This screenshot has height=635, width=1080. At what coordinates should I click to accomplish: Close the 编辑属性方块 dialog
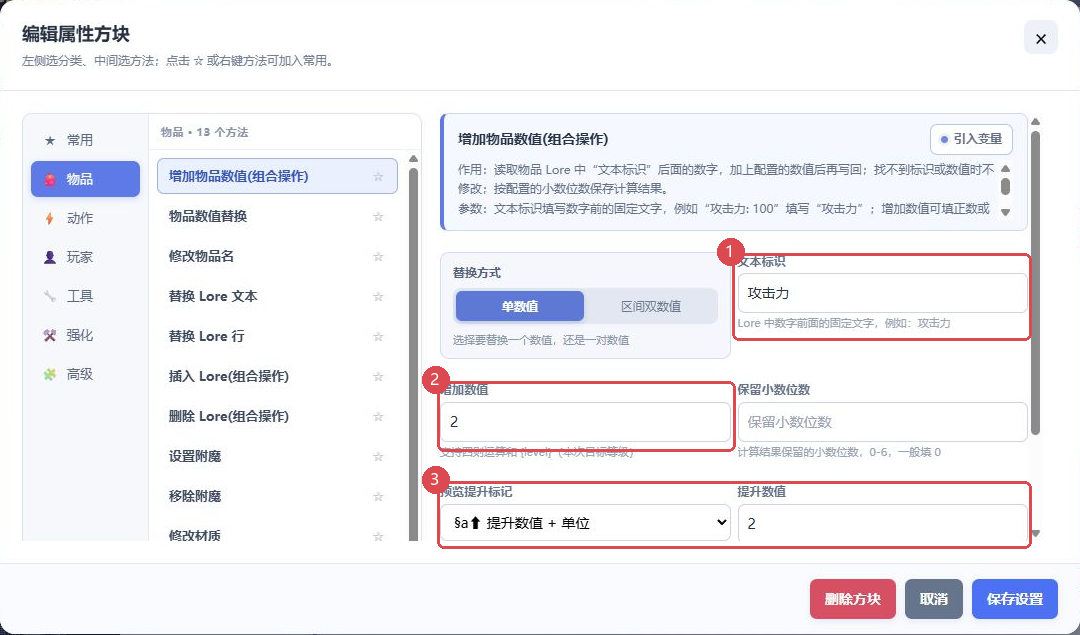[x=1041, y=39]
